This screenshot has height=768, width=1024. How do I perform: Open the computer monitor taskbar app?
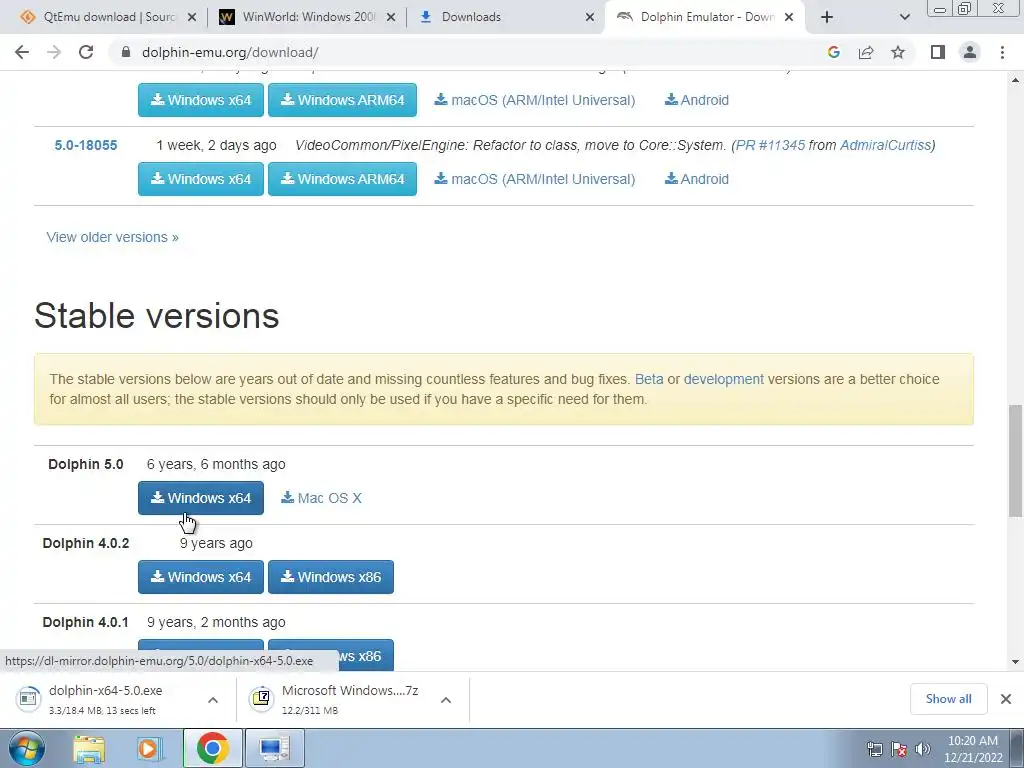(x=274, y=748)
